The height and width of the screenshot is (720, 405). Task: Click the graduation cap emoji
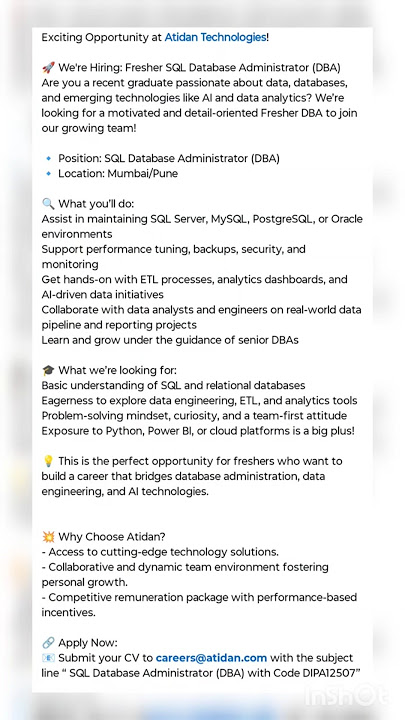point(48,371)
